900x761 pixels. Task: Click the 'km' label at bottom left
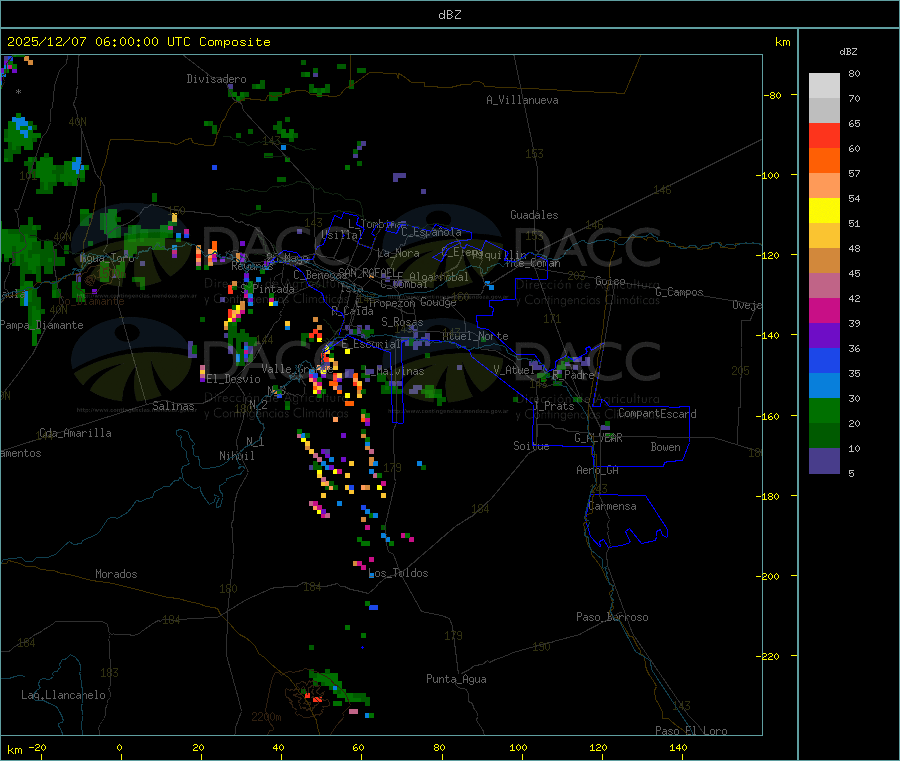(x=15, y=750)
